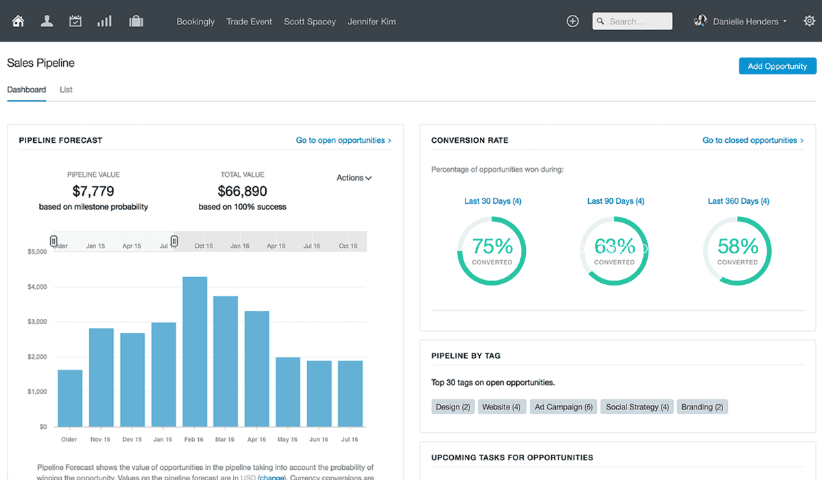Screen dimensions: 822x480
Task: Open the settings gear icon
Action: click(x=809, y=21)
